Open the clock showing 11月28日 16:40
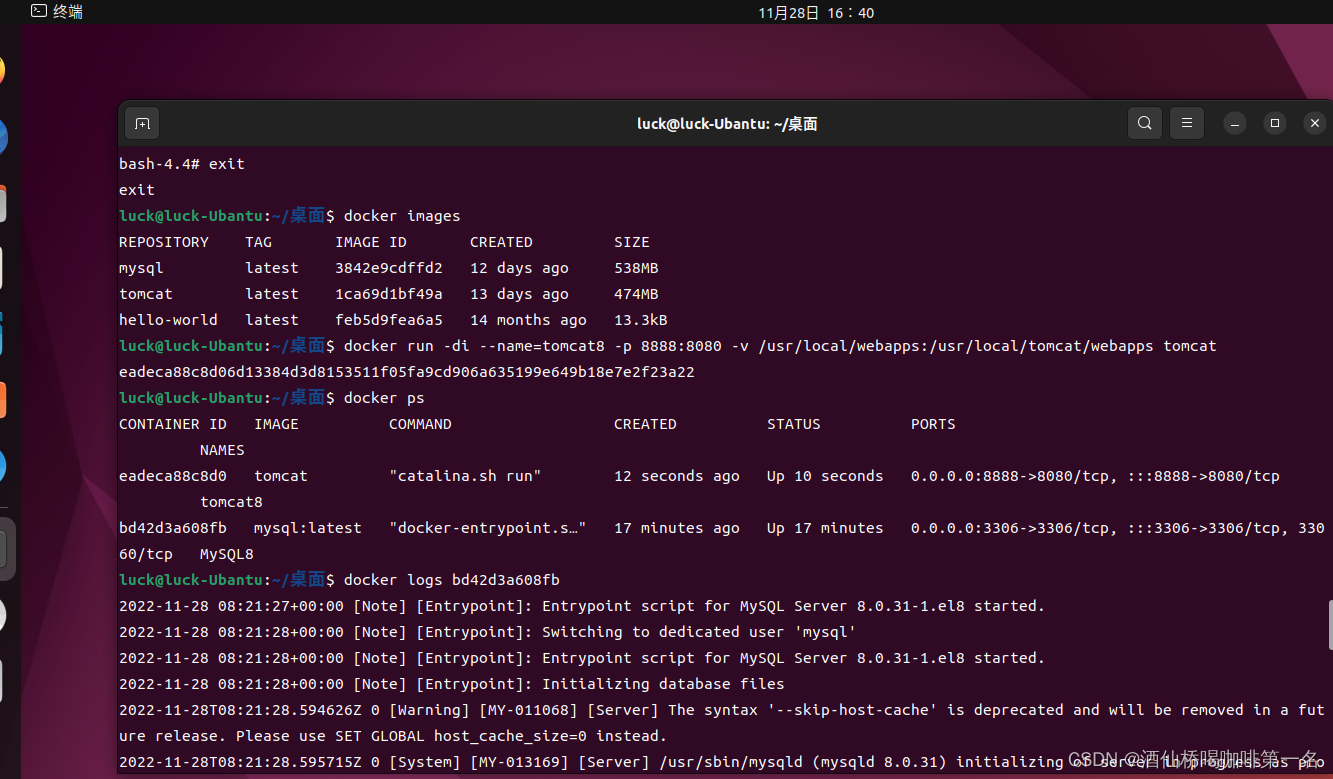This screenshot has height=779, width=1333. [x=816, y=12]
